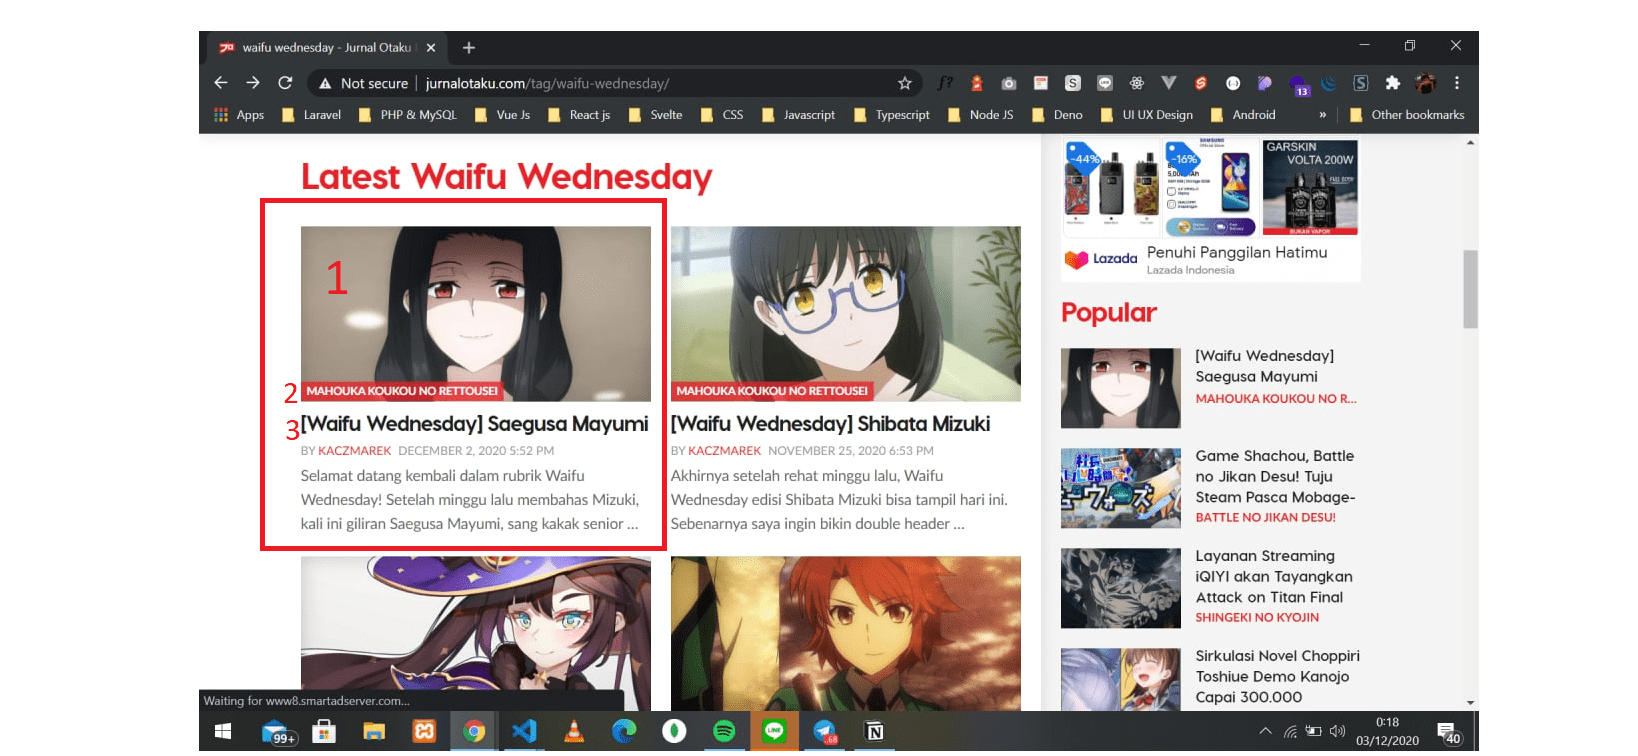1638x756 pixels.
Task: Open the Chrome Extensions puzzle icon
Action: [x=1392, y=83]
